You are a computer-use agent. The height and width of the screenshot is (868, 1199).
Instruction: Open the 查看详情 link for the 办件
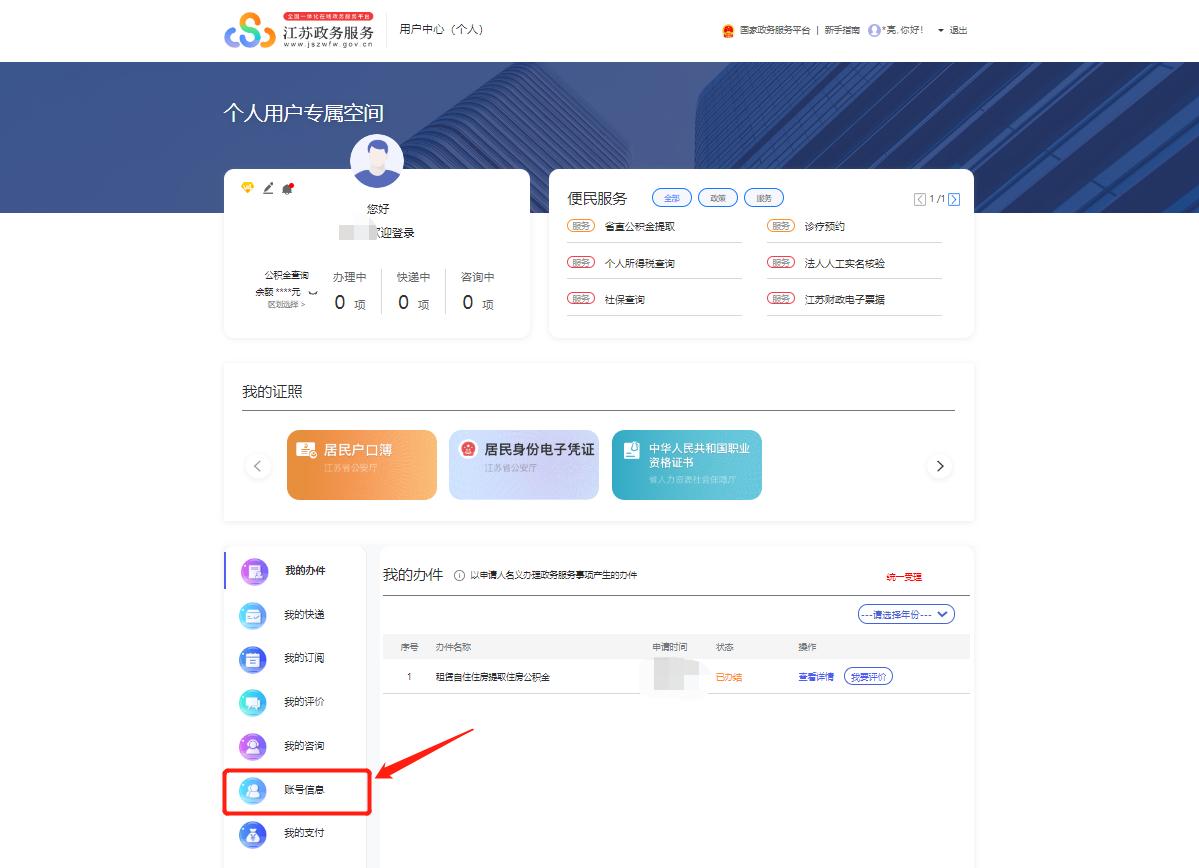[815, 677]
